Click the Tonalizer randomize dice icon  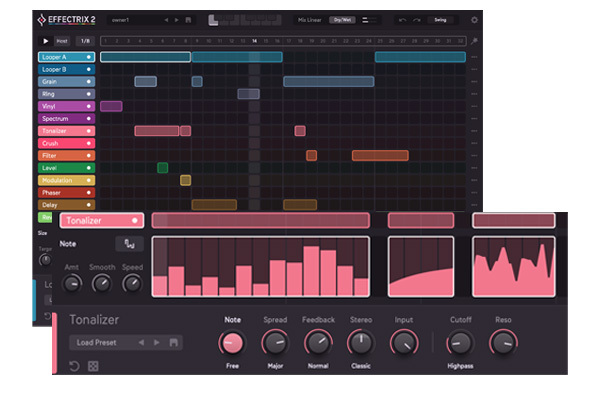pyautogui.click(x=93, y=366)
